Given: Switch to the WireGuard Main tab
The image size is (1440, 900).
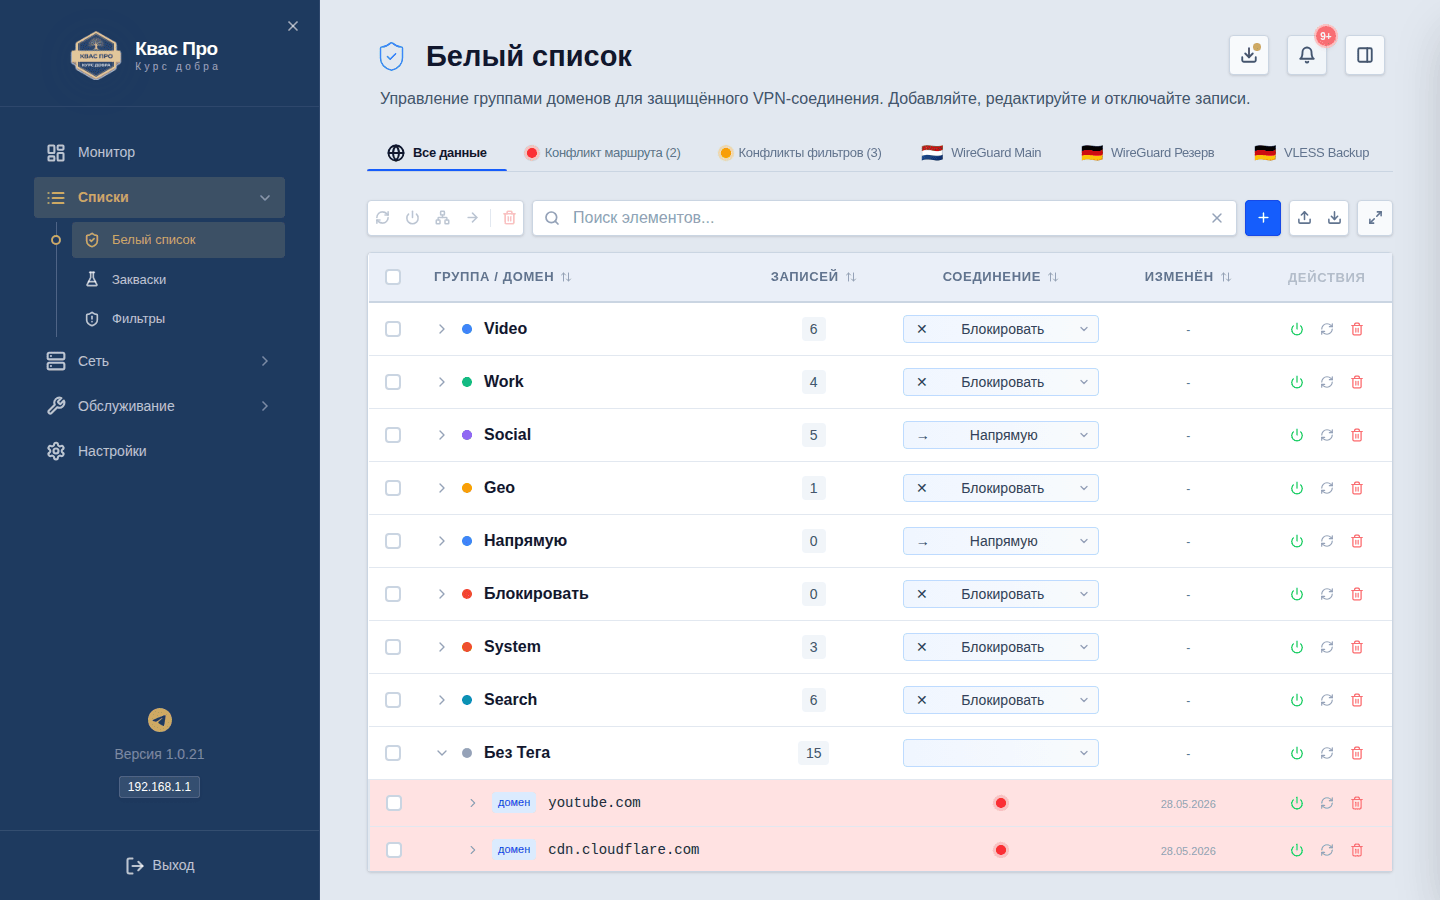Looking at the screenshot, I should pos(981,153).
